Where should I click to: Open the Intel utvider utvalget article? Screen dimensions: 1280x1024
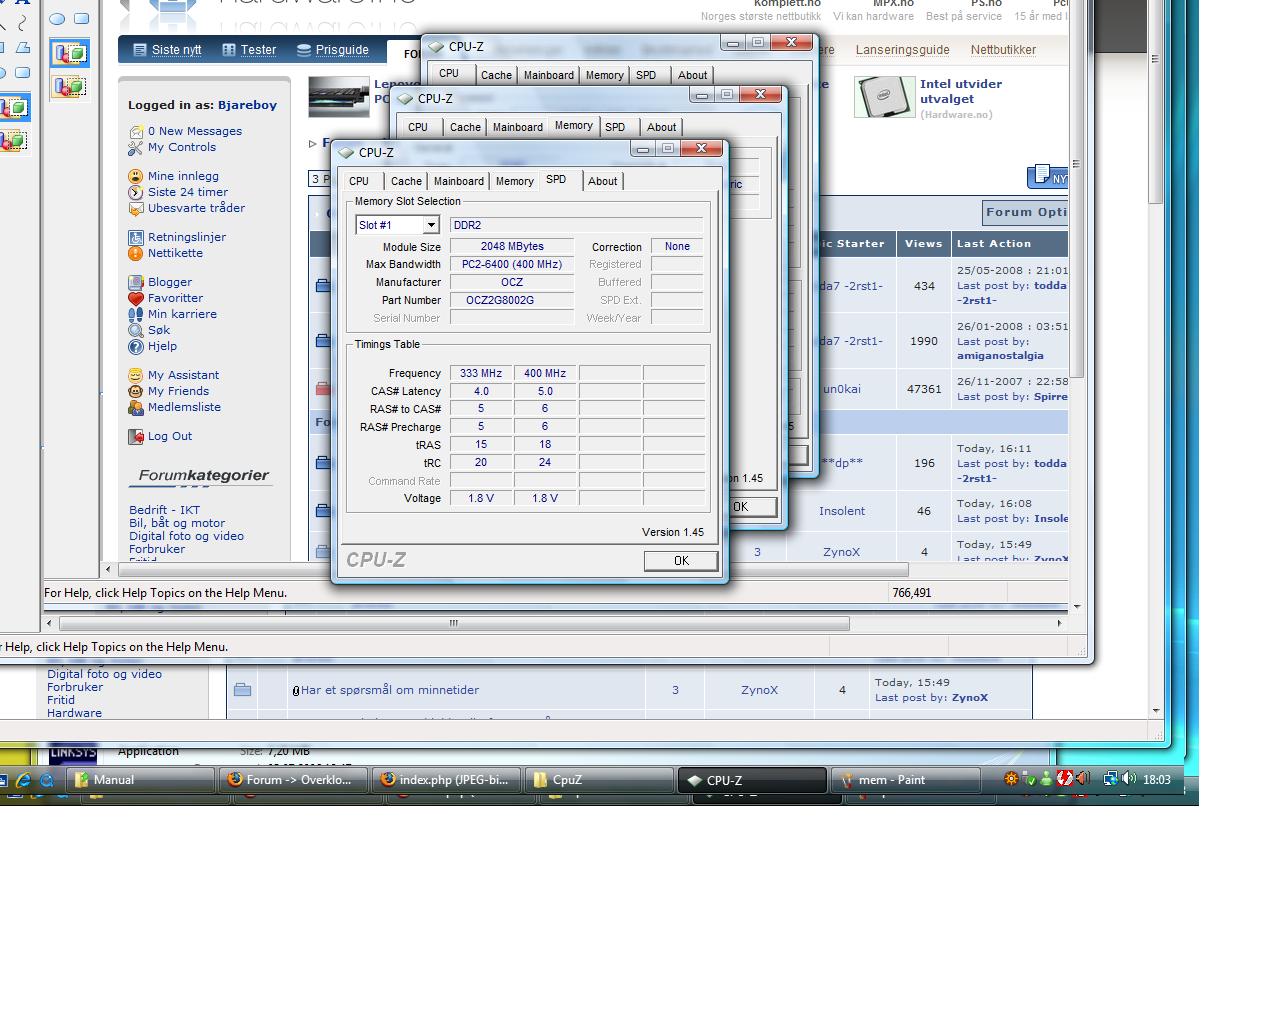tap(961, 92)
